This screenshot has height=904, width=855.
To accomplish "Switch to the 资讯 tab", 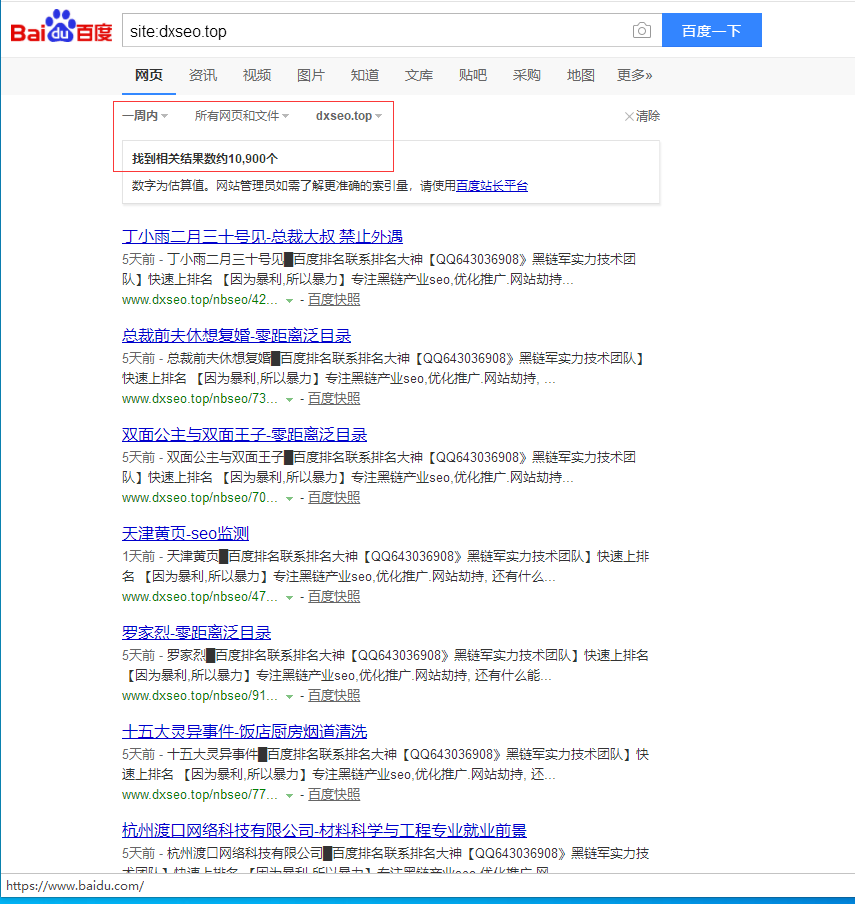I will click(203, 75).
